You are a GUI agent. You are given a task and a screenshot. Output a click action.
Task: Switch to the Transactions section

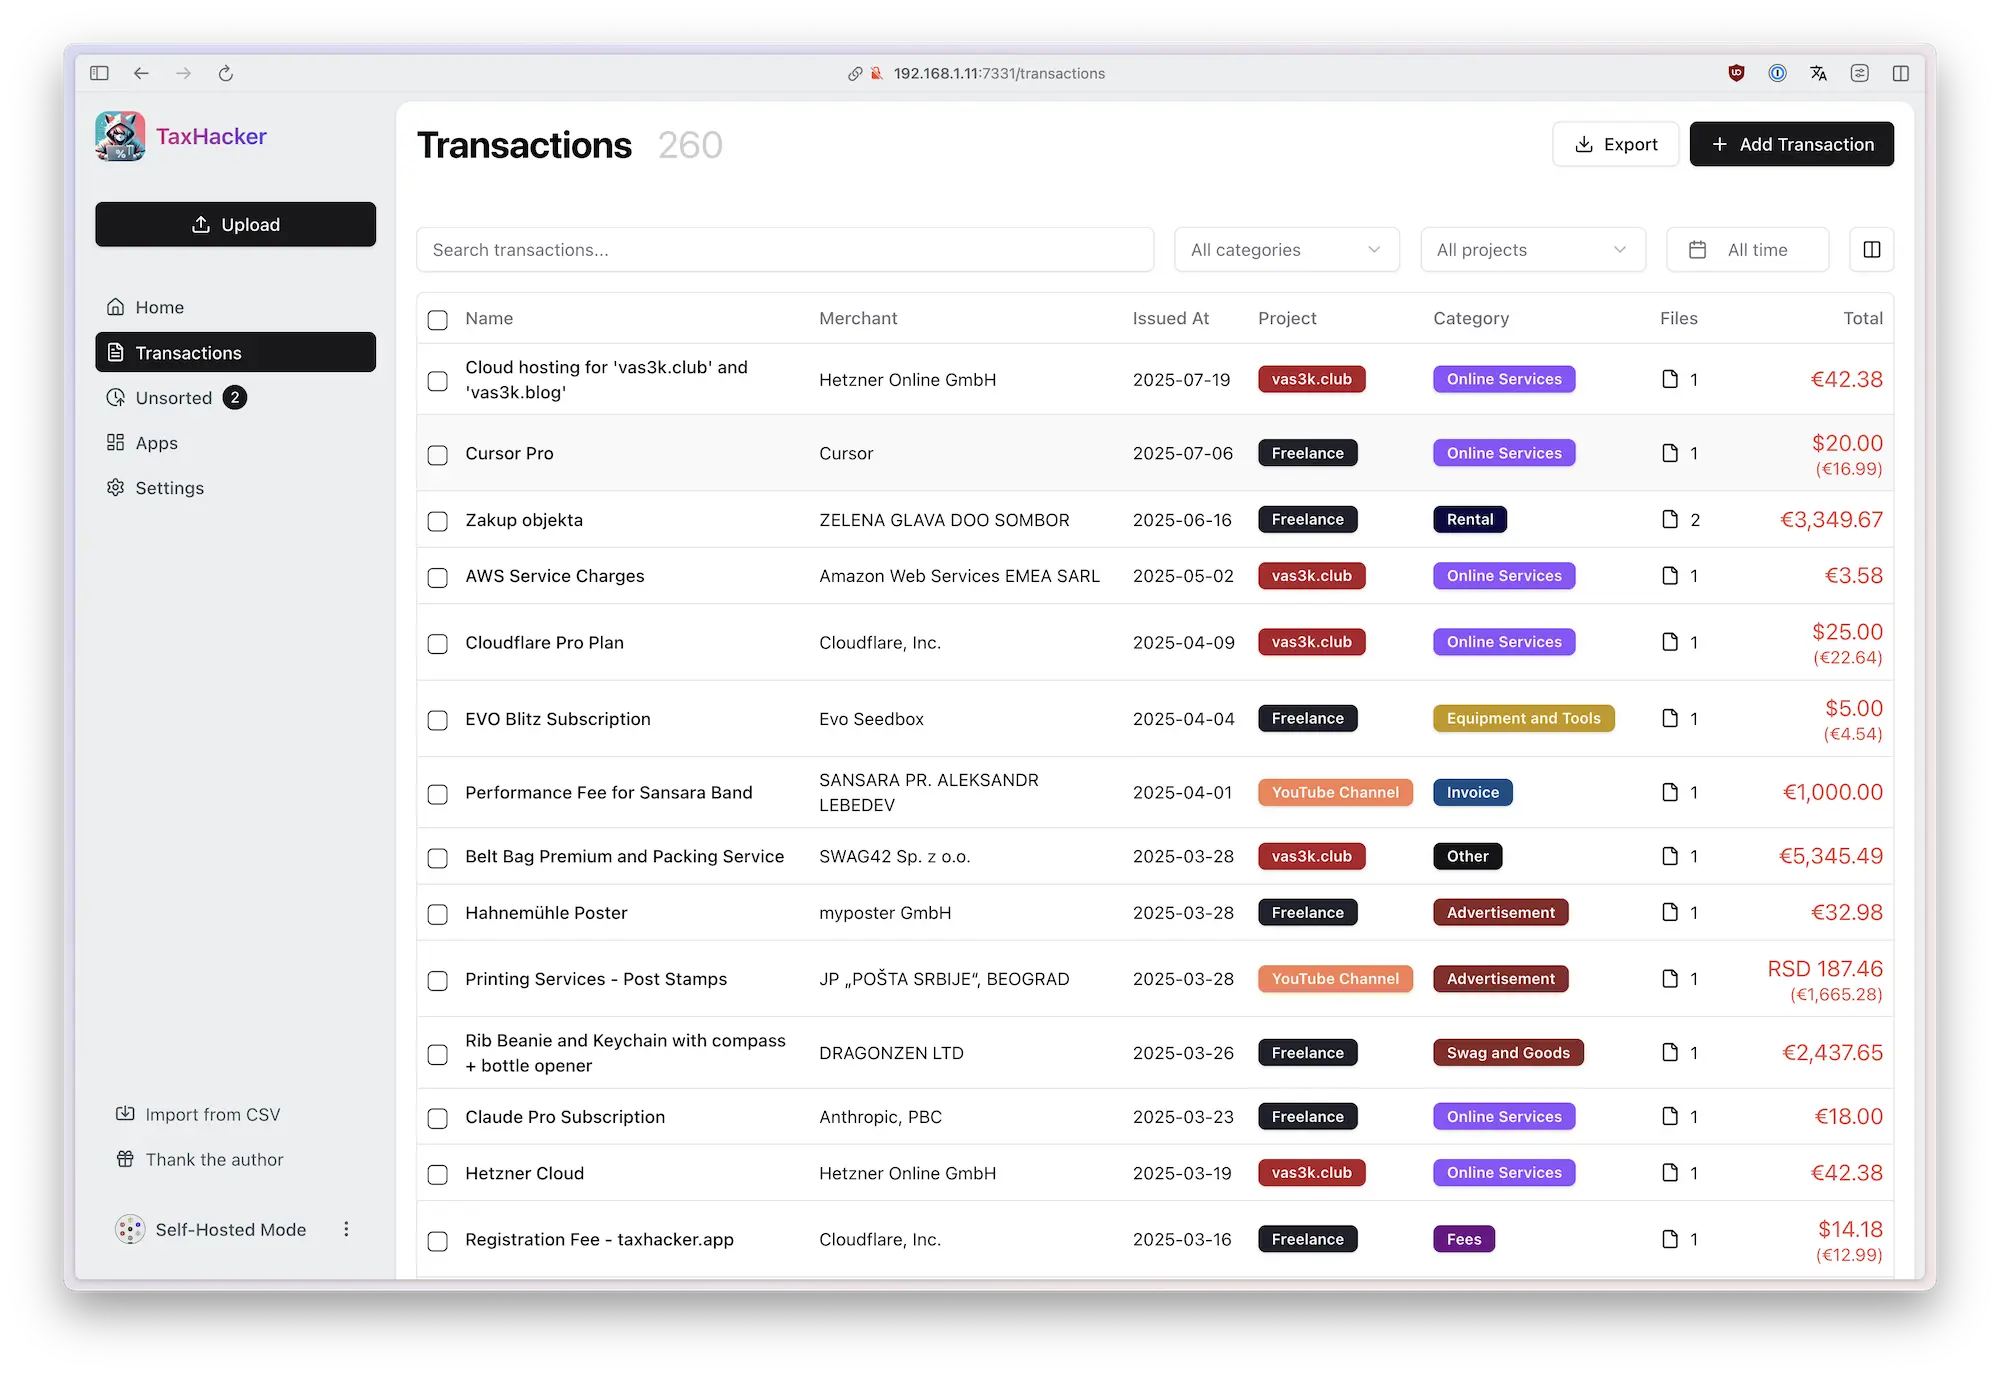187,352
